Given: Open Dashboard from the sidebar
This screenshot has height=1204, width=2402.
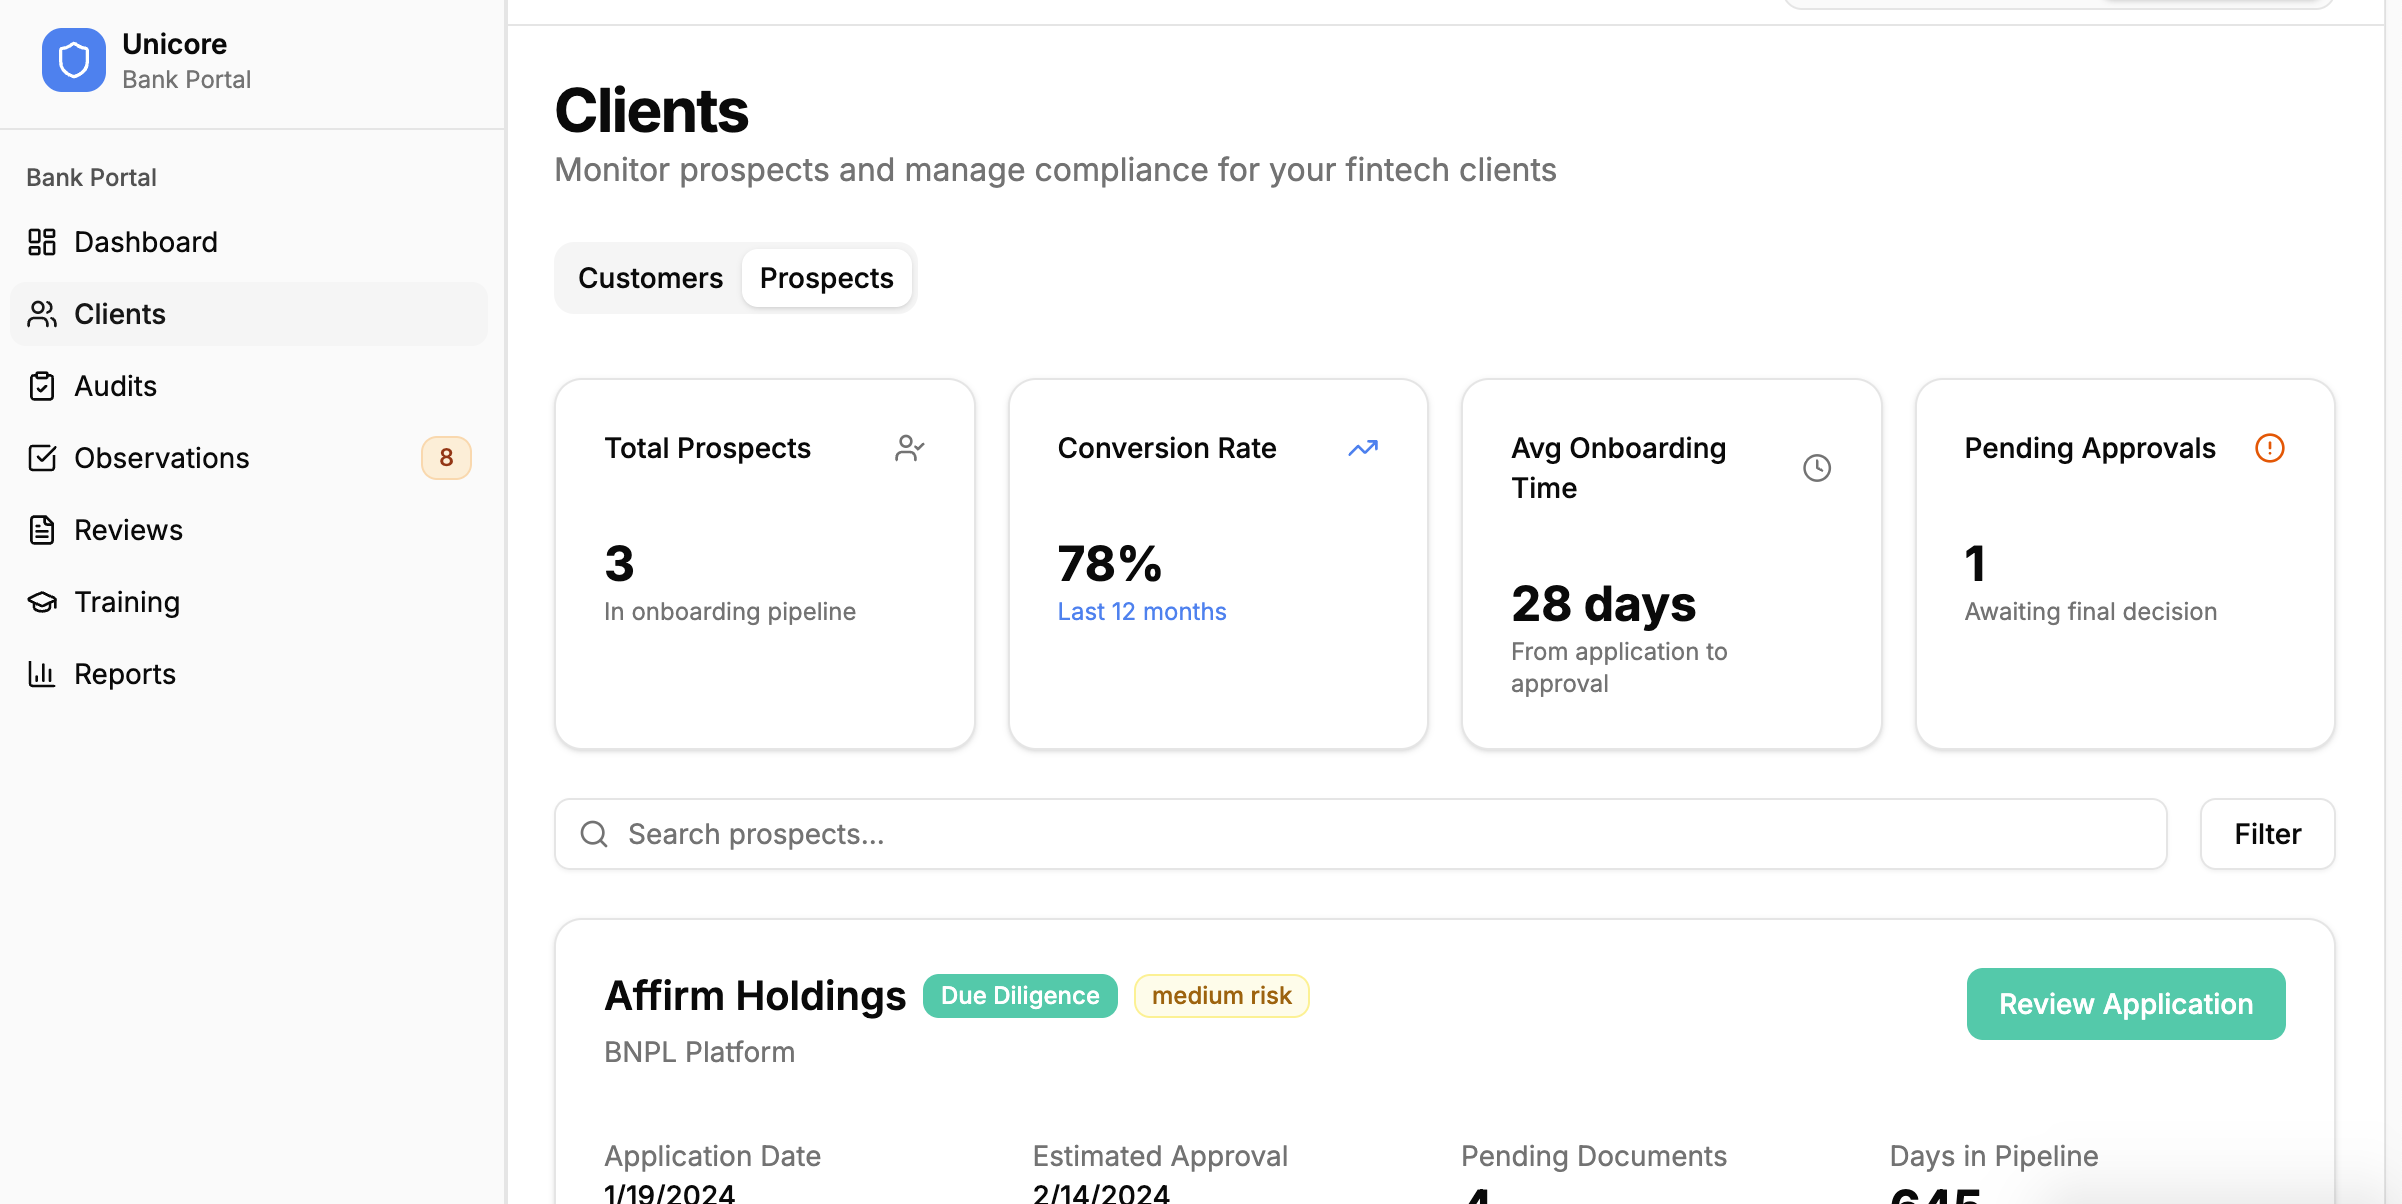Looking at the screenshot, I should pyautogui.click(x=145, y=242).
